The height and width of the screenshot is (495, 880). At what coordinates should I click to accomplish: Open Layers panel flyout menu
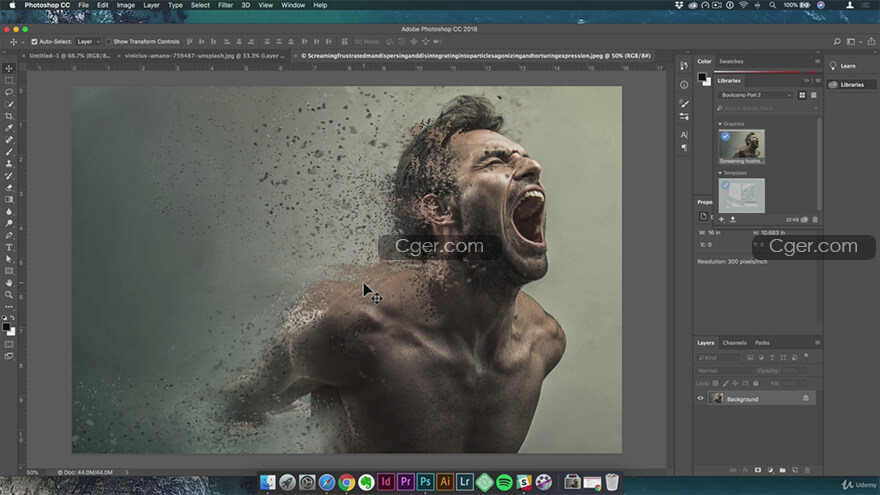[x=817, y=342]
